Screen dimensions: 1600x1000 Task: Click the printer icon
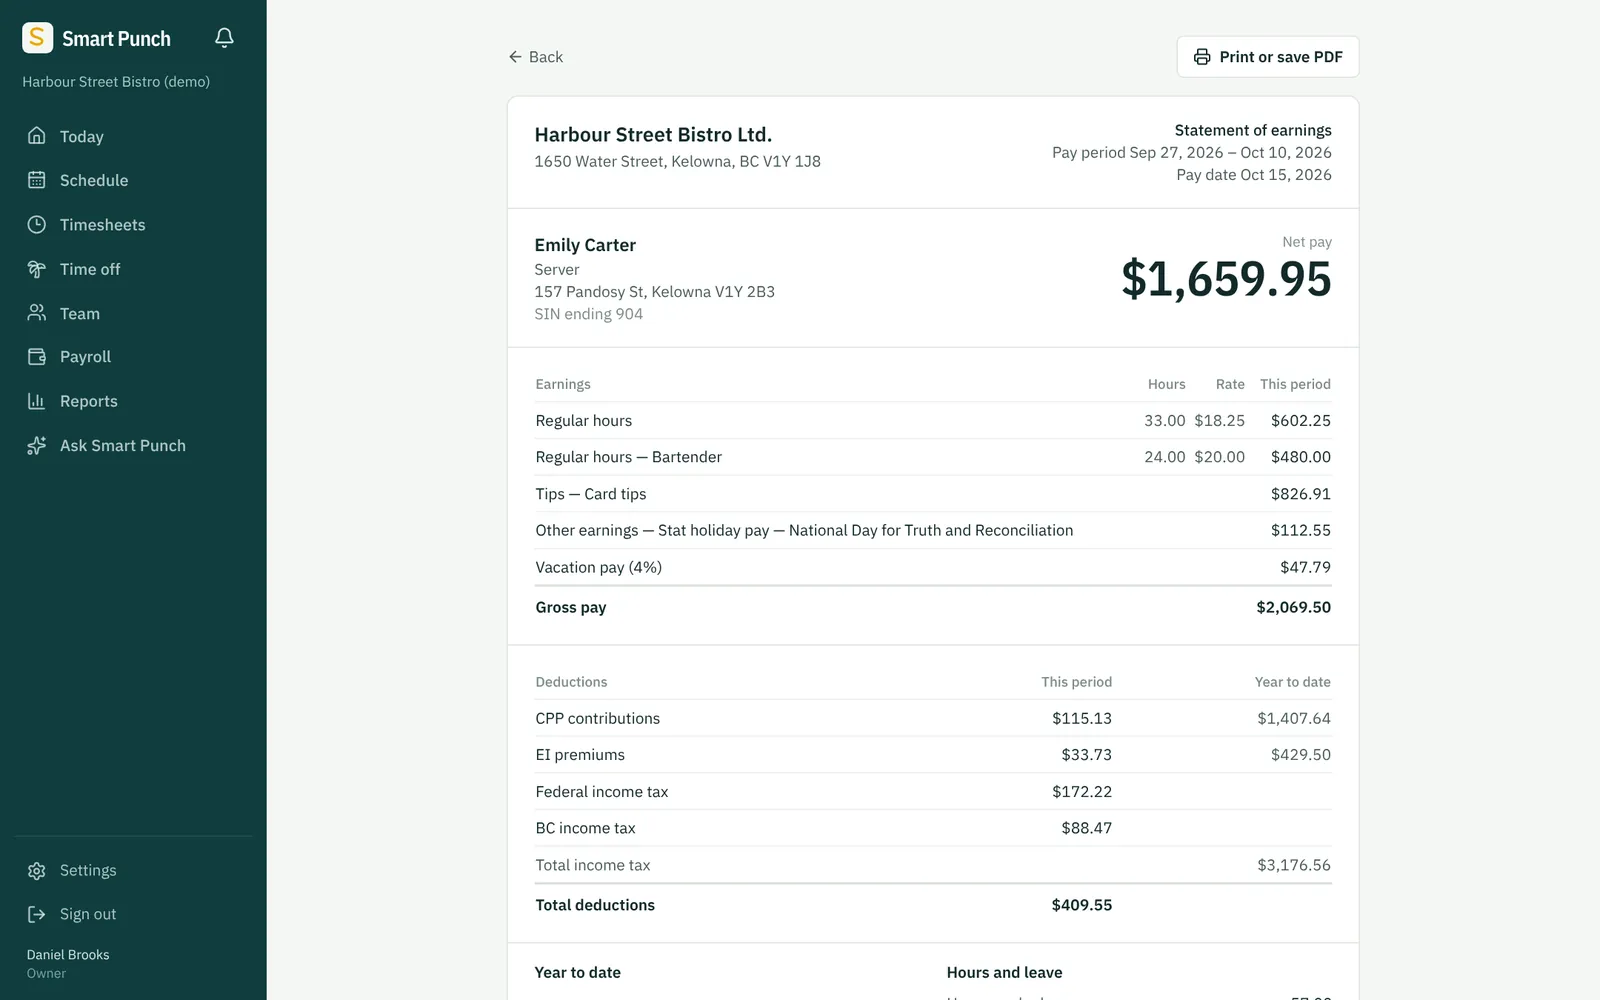[1202, 57]
